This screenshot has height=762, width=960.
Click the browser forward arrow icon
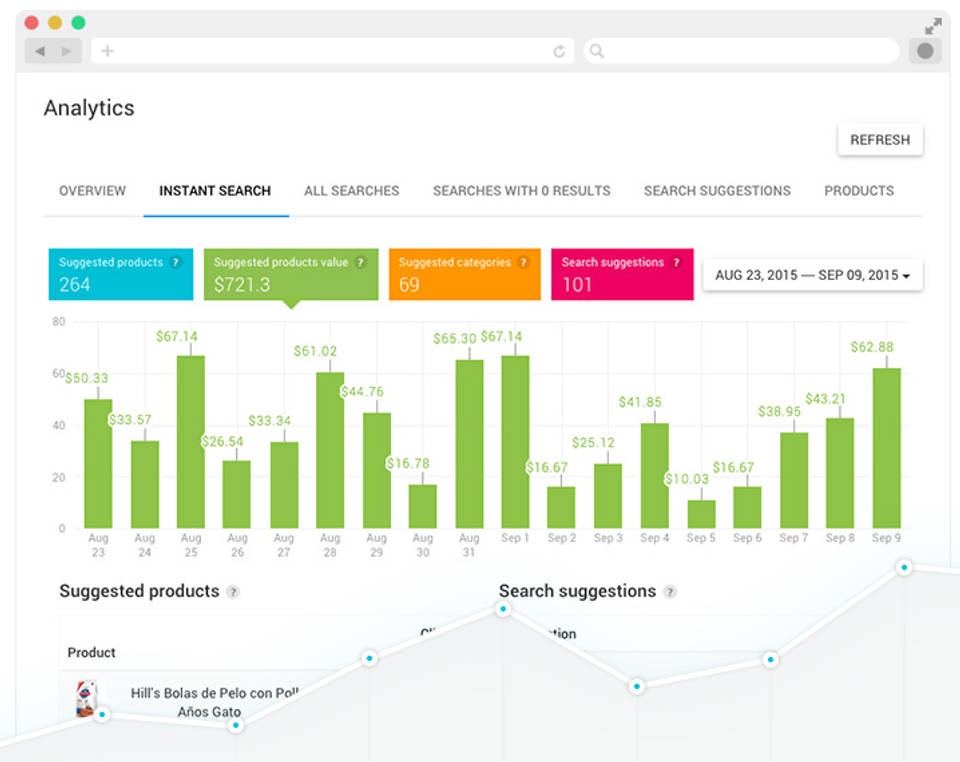66,51
